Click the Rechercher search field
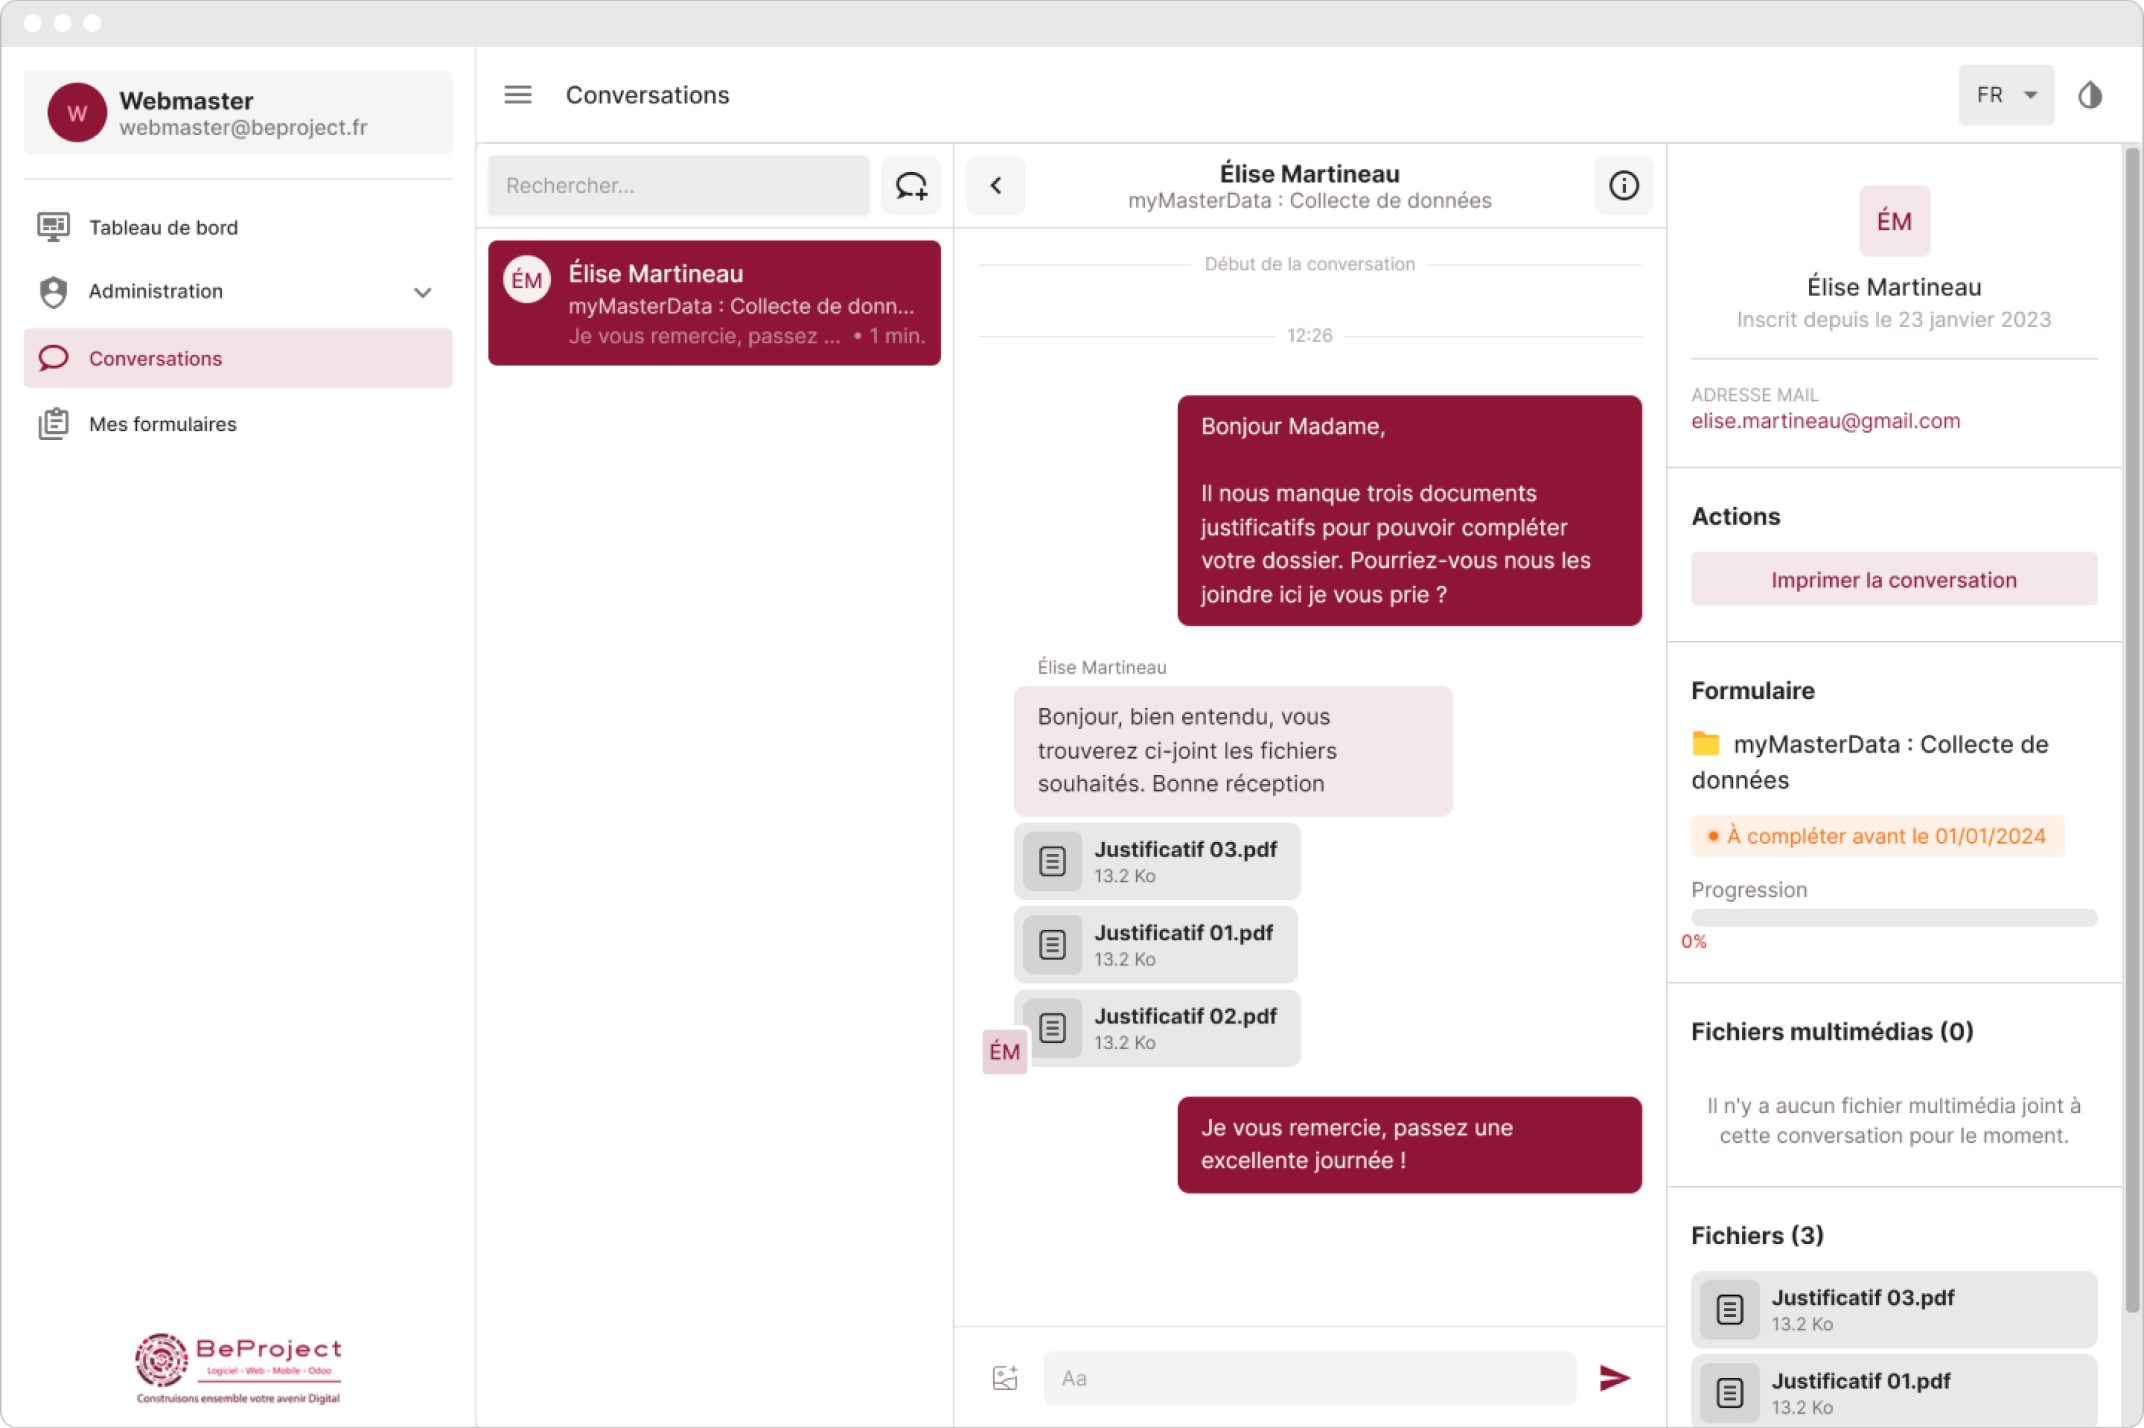The width and height of the screenshot is (2144, 1428). 677,185
